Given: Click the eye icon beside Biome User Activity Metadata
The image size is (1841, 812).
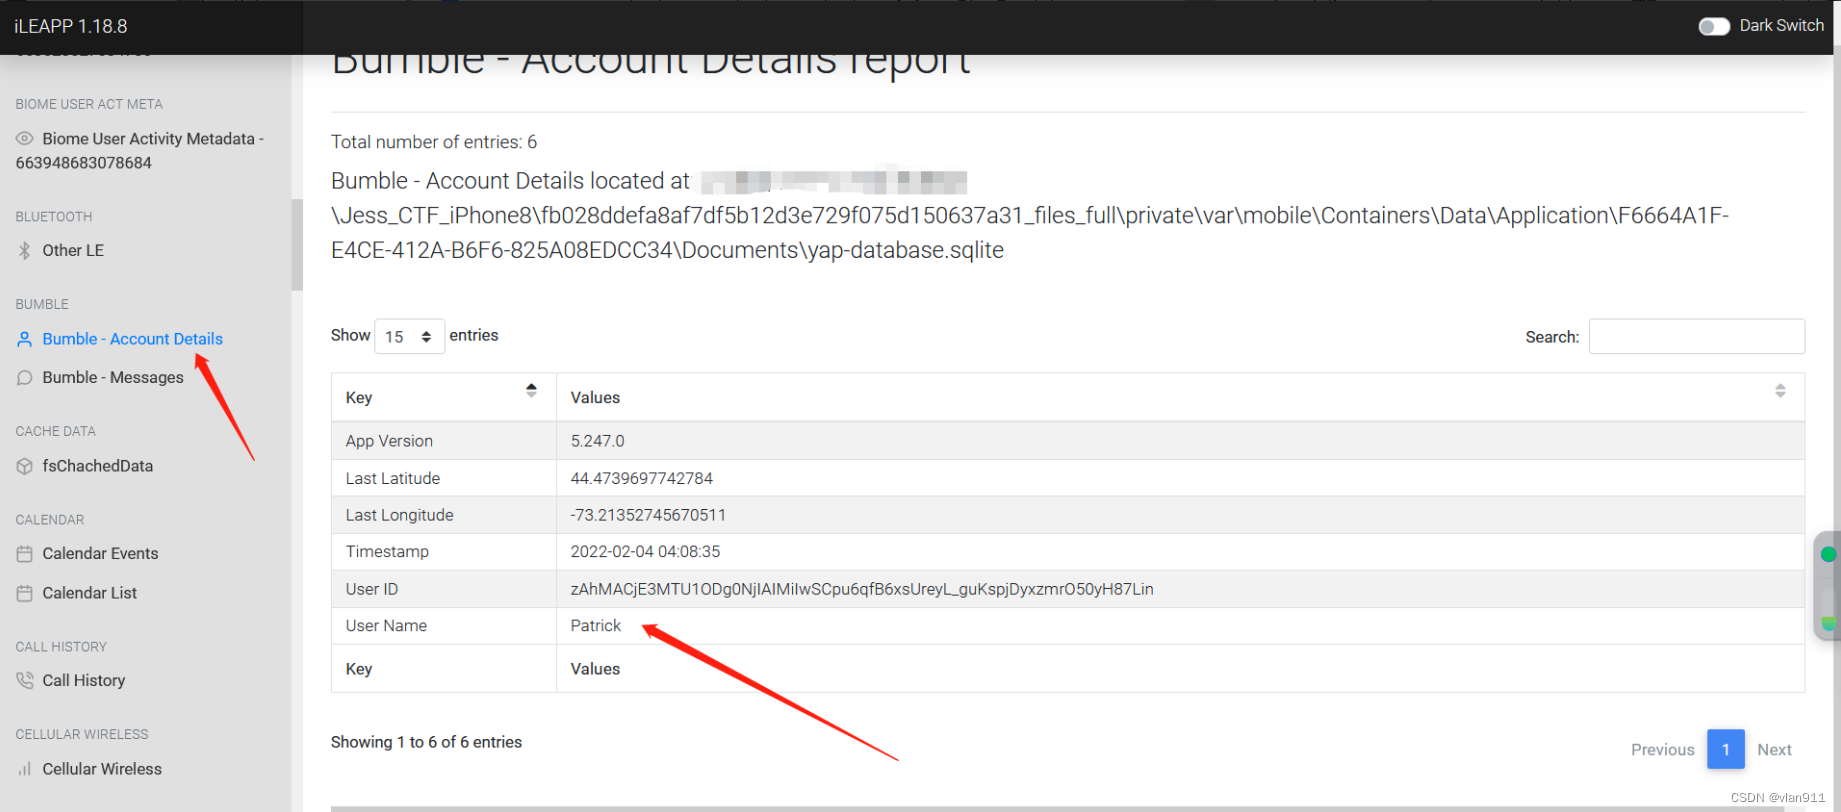Looking at the screenshot, I should click(25, 139).
